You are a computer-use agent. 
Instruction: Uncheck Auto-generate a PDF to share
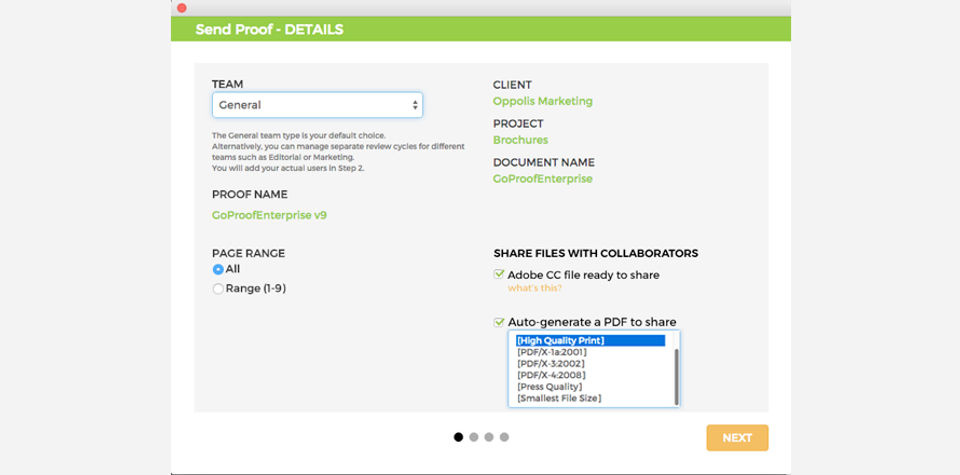(x=499, y=322)
